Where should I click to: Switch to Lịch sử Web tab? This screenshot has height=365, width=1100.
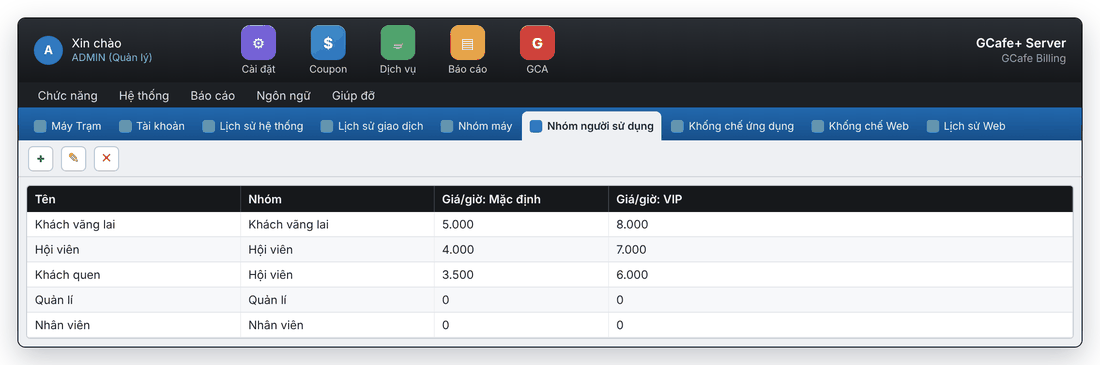[966, 126]
